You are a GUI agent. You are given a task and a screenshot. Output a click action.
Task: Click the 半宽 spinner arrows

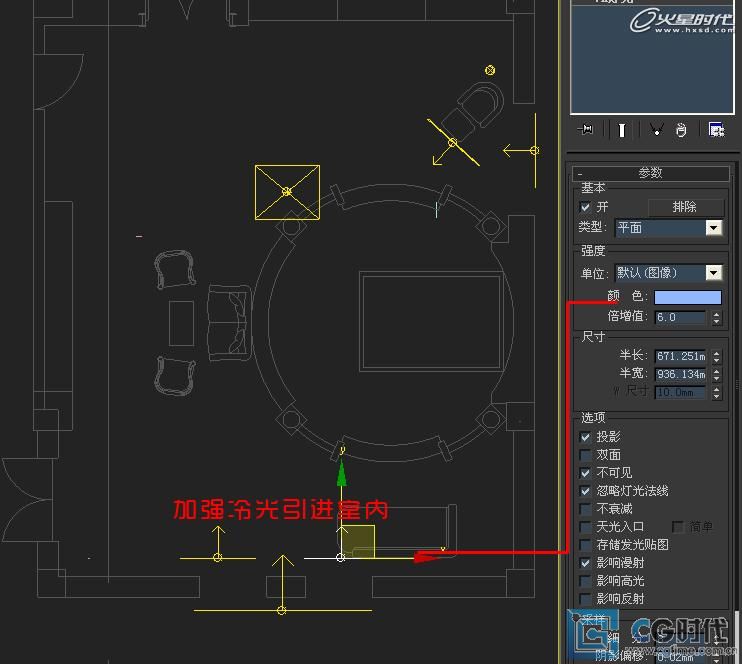(716, 375)
